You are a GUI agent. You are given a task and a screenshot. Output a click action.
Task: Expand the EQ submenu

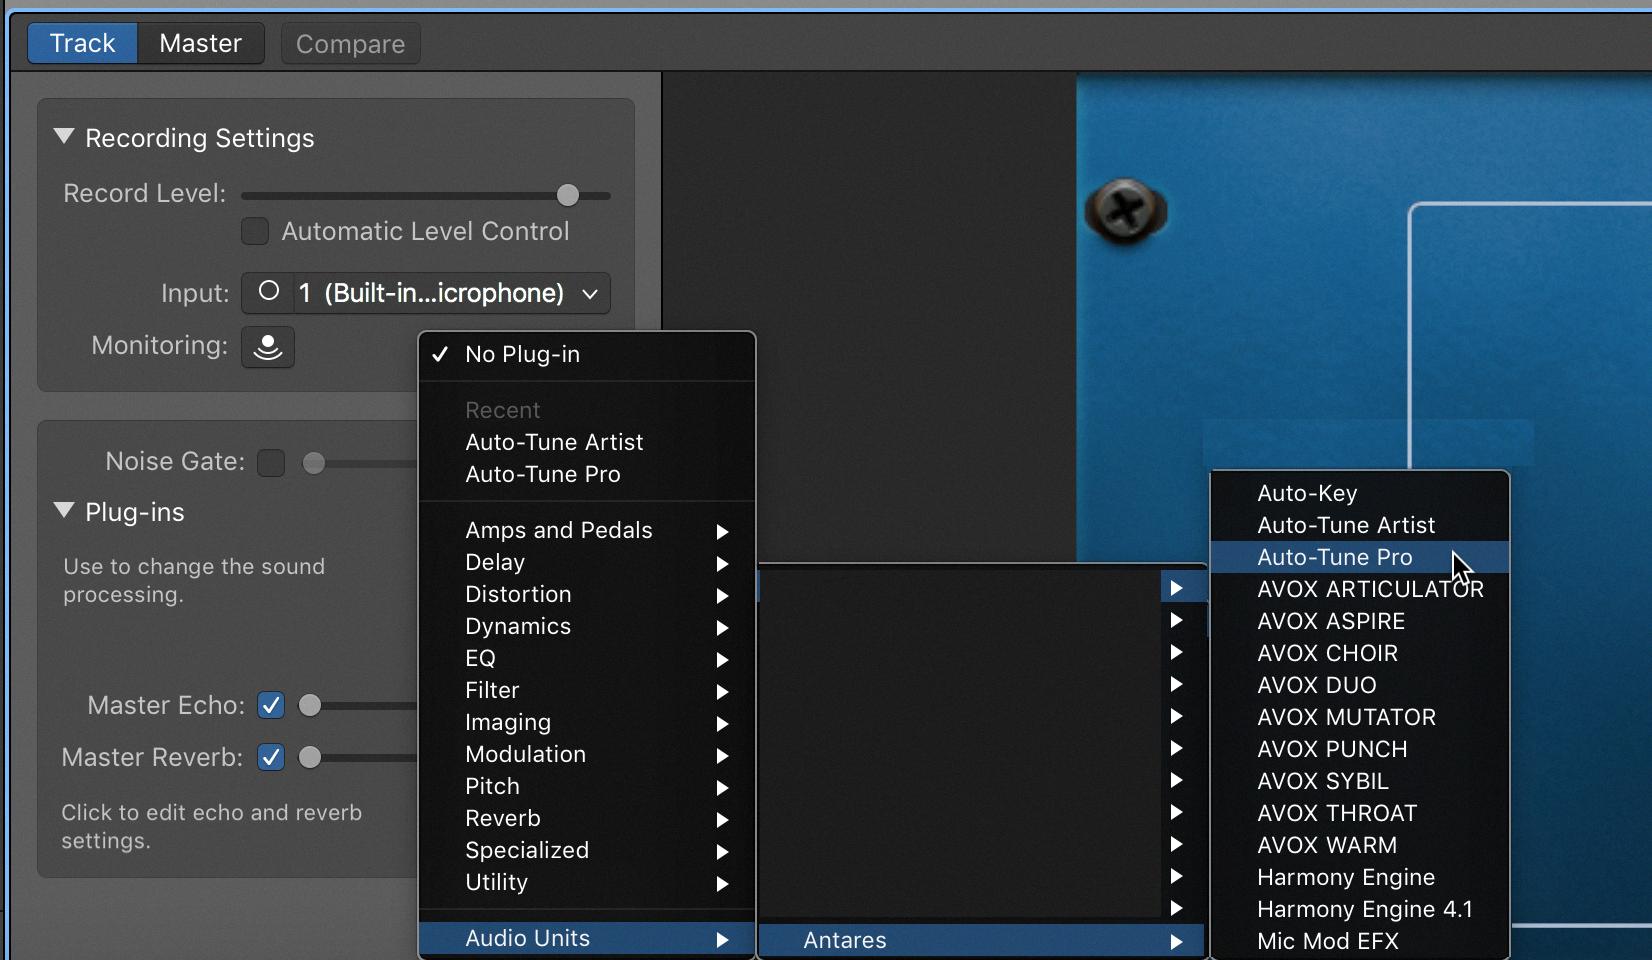click(587, 658)
